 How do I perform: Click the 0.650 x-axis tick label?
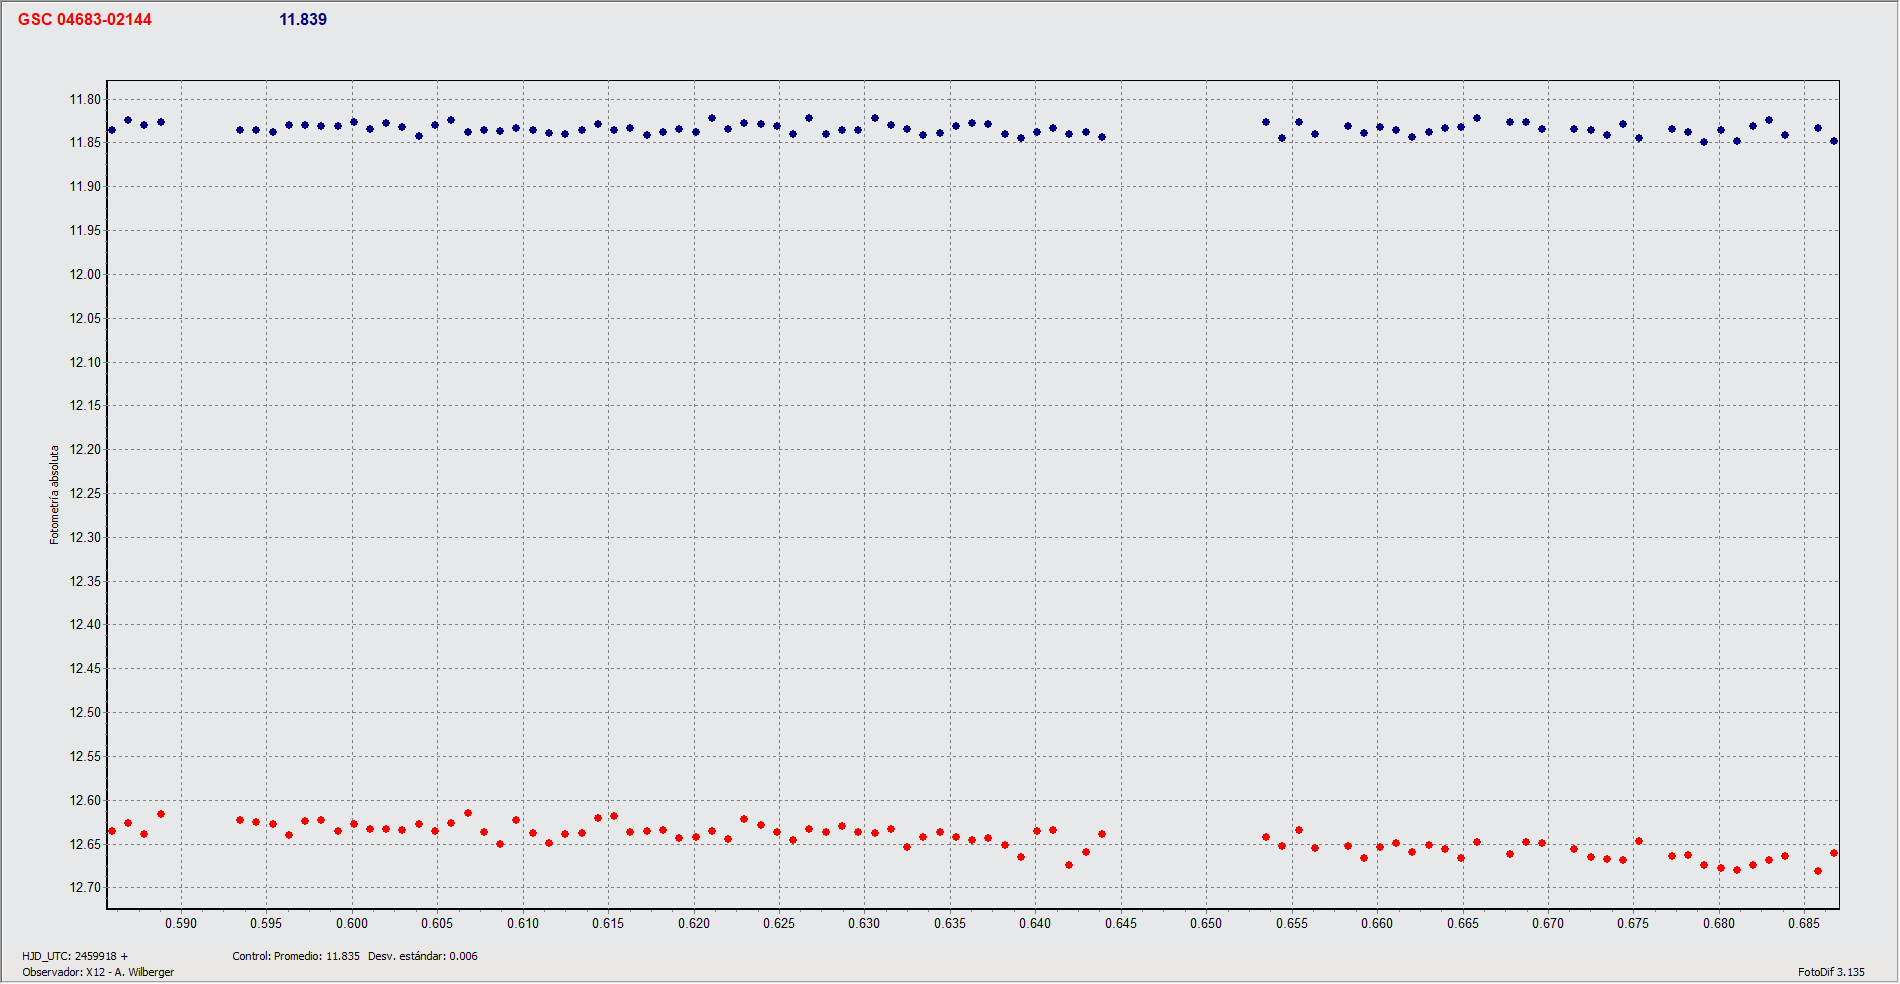(x=1206, y=924)
